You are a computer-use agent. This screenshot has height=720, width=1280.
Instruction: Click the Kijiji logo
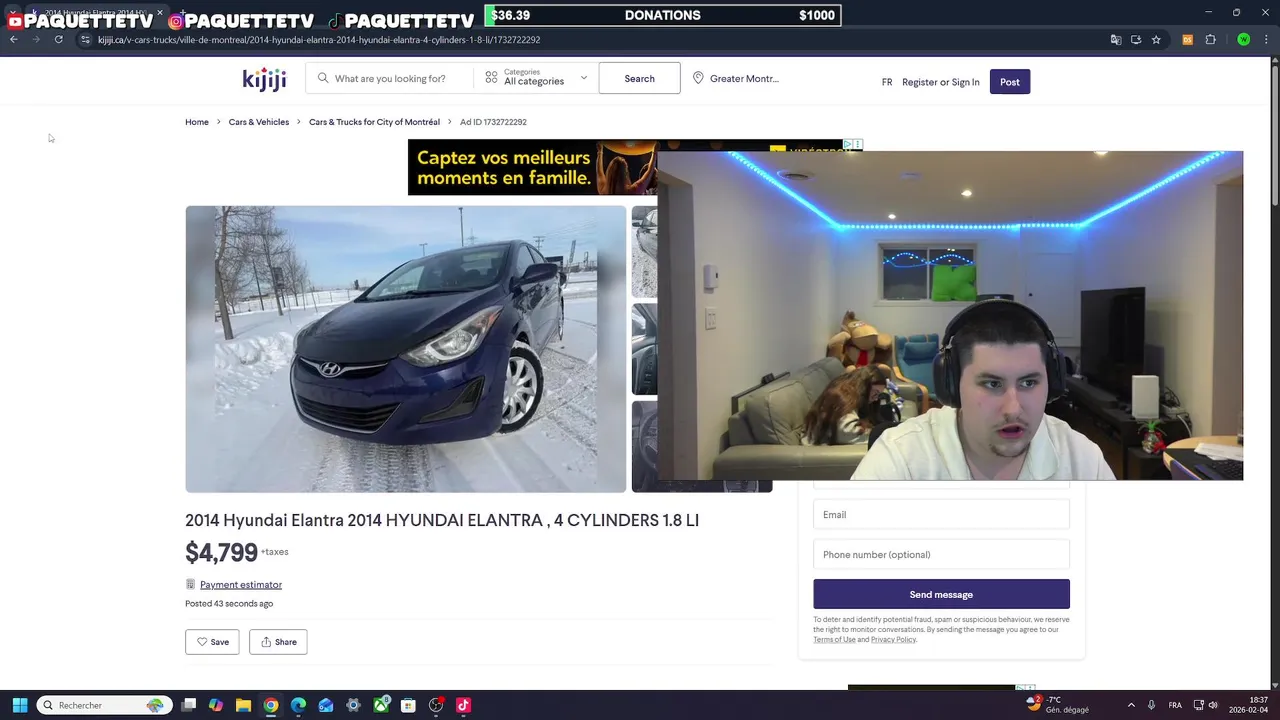264,79
